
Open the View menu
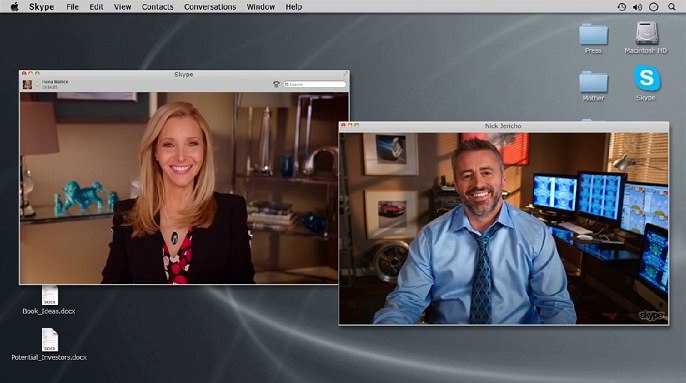pos(122,7)
